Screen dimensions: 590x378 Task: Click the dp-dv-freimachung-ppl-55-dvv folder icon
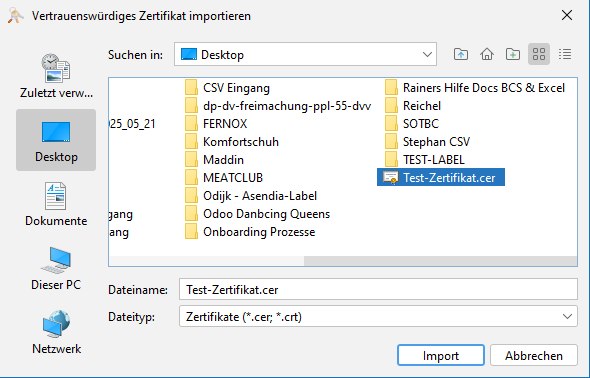click(x=191, y=106)
